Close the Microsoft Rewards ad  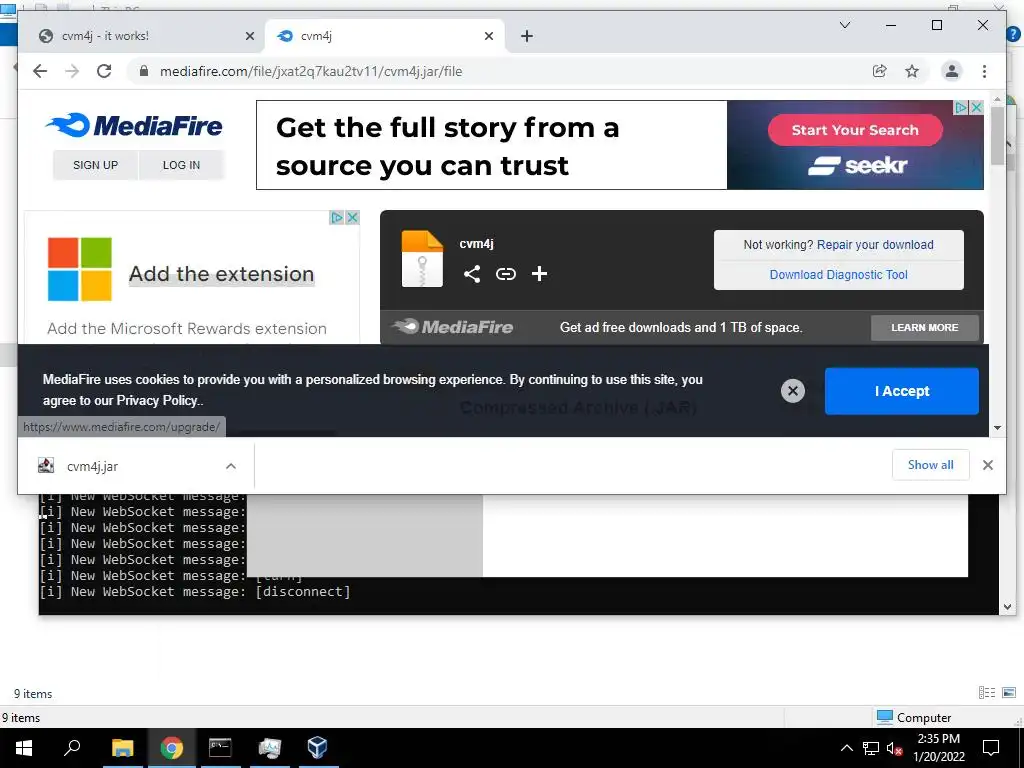click(x=352, y=217)
